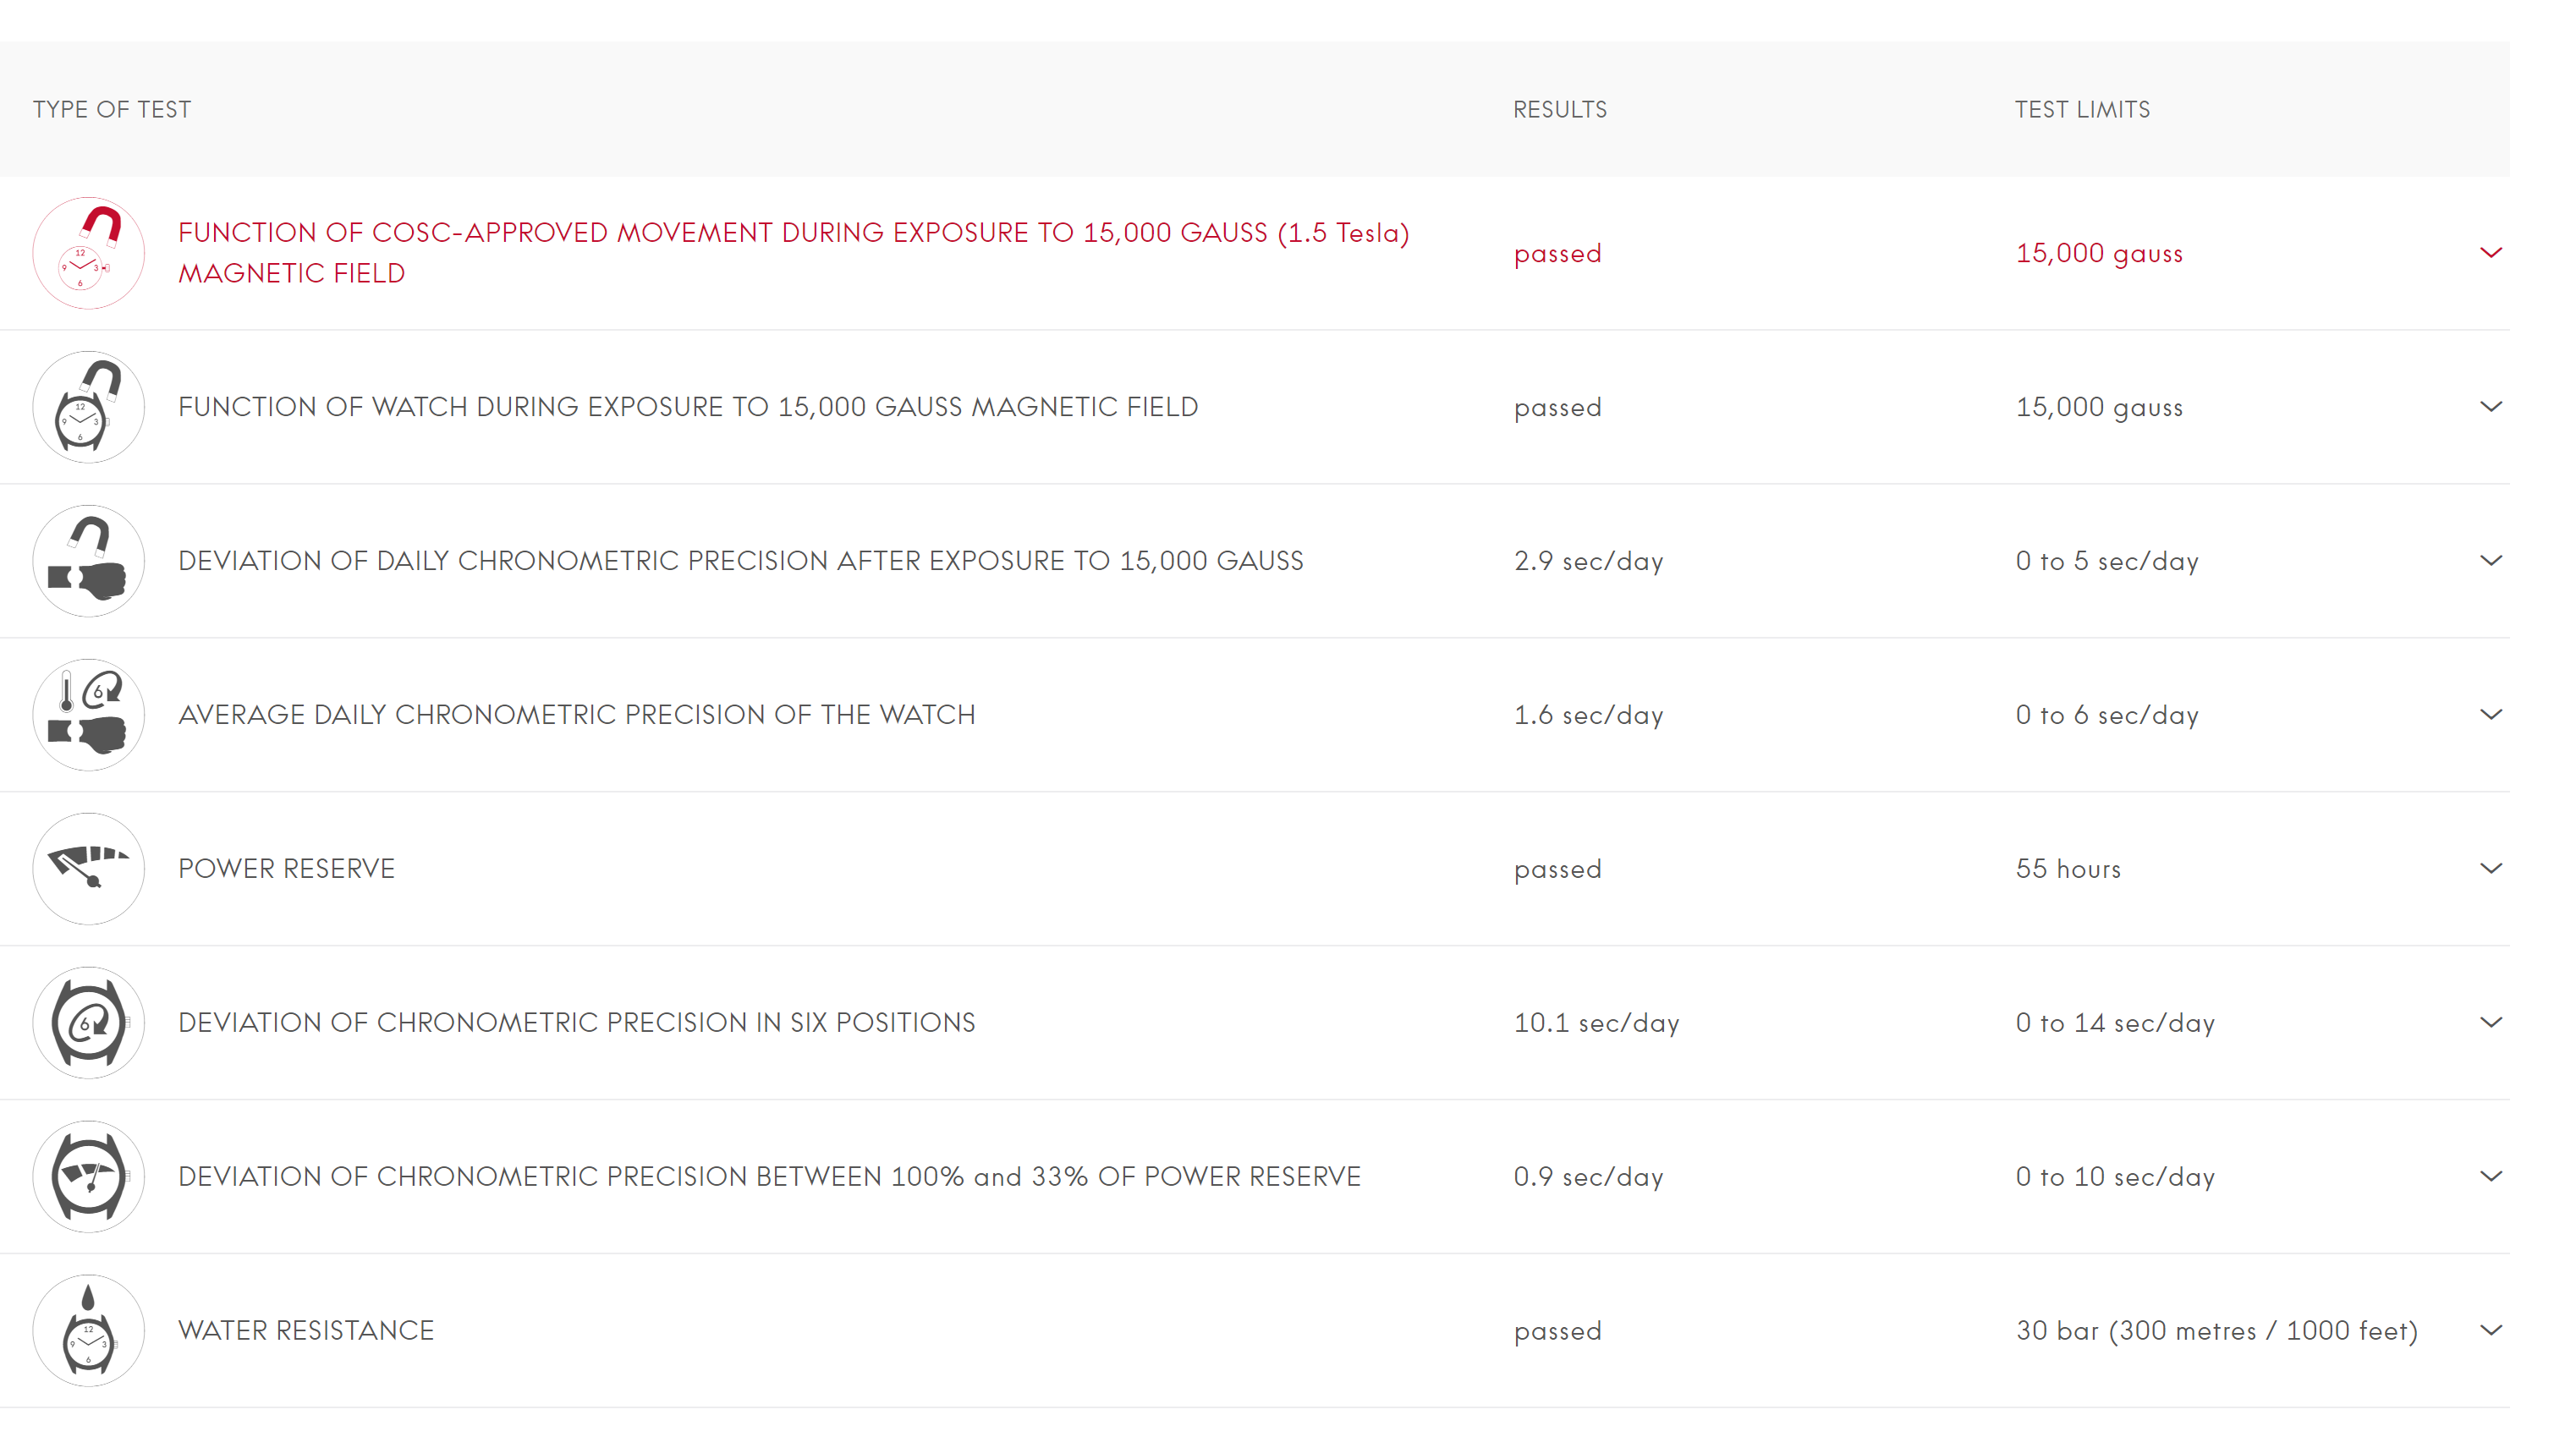2576x1437 pixels.
Task: Click the power reserve gauge icon
Action: (x=88, y=869)
